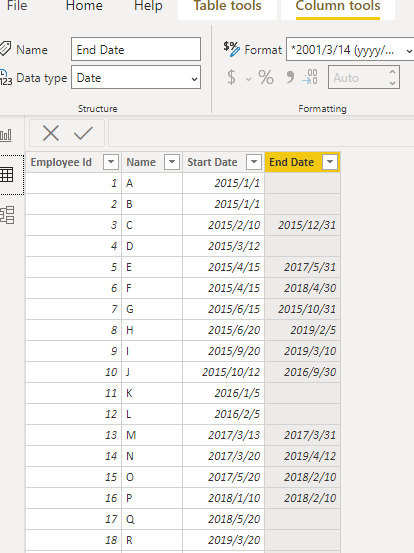Click the formula bar input area
This screenshot has width=414, height=553.
click(x=261, y=133)
